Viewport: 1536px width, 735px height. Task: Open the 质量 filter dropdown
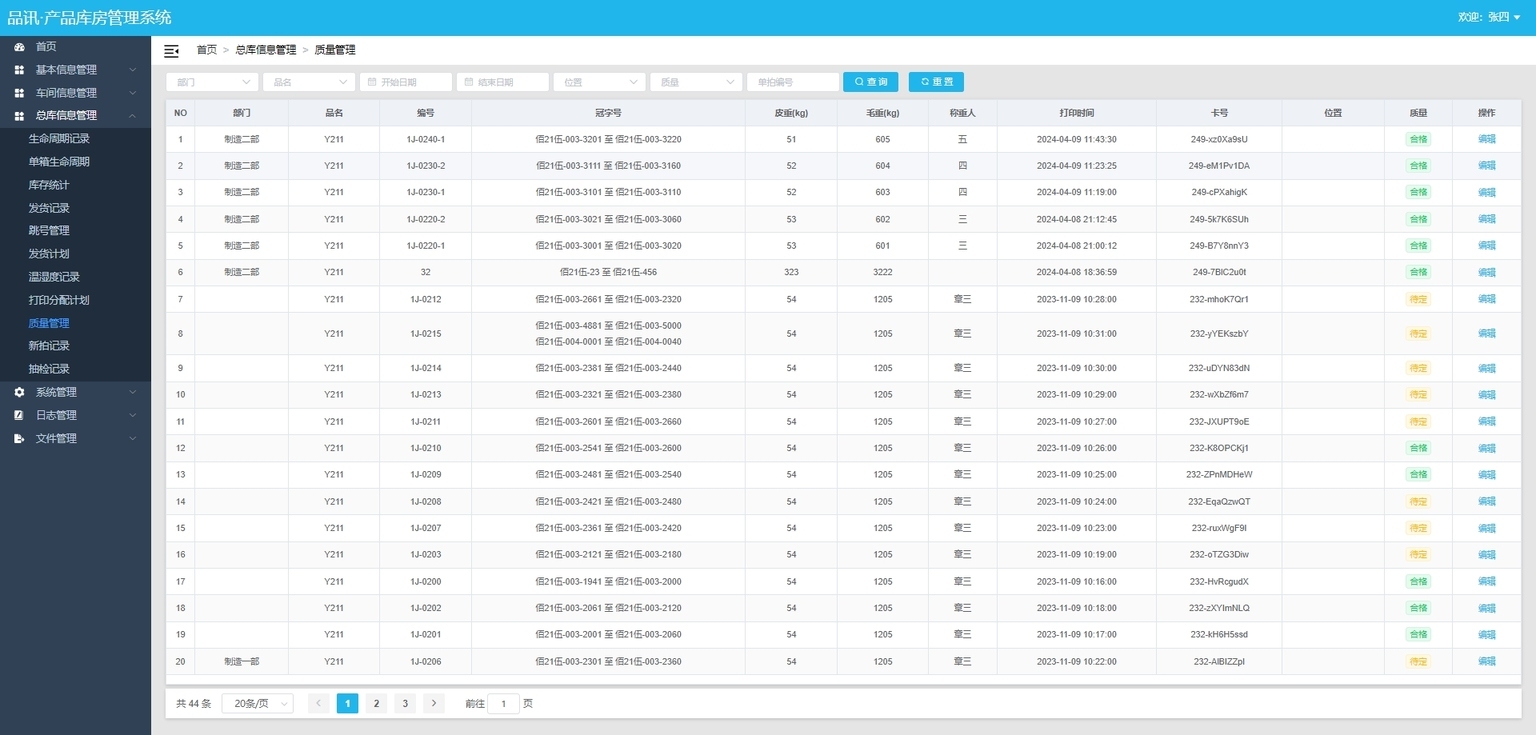coord(696,82)
